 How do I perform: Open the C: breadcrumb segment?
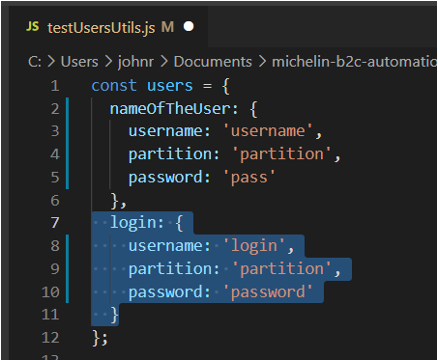pos(35,62)
